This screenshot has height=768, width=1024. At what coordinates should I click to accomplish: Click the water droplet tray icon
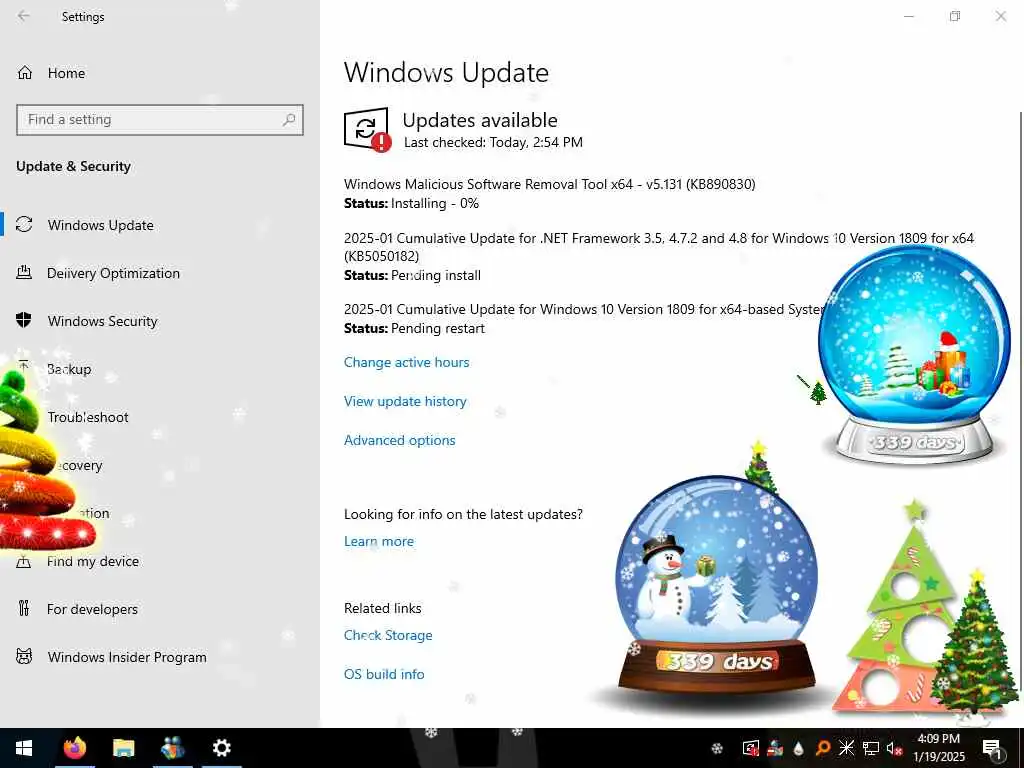click(798, 748)
